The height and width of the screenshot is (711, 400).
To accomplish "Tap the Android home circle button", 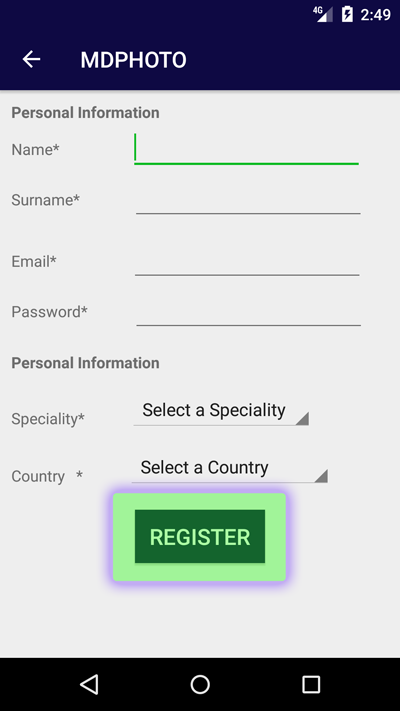I will point(200,684).
